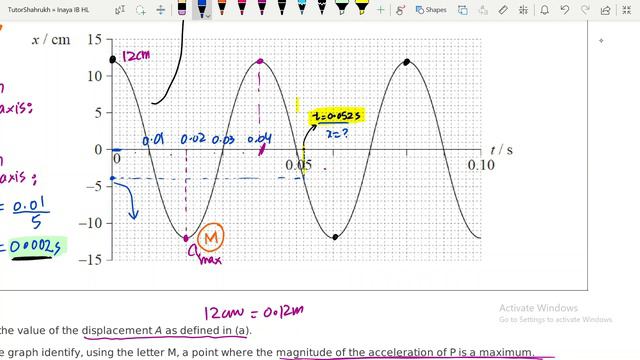Choose the Insert Space tool
The height and width of the screenshot is (360, 640).
(161, 10)
